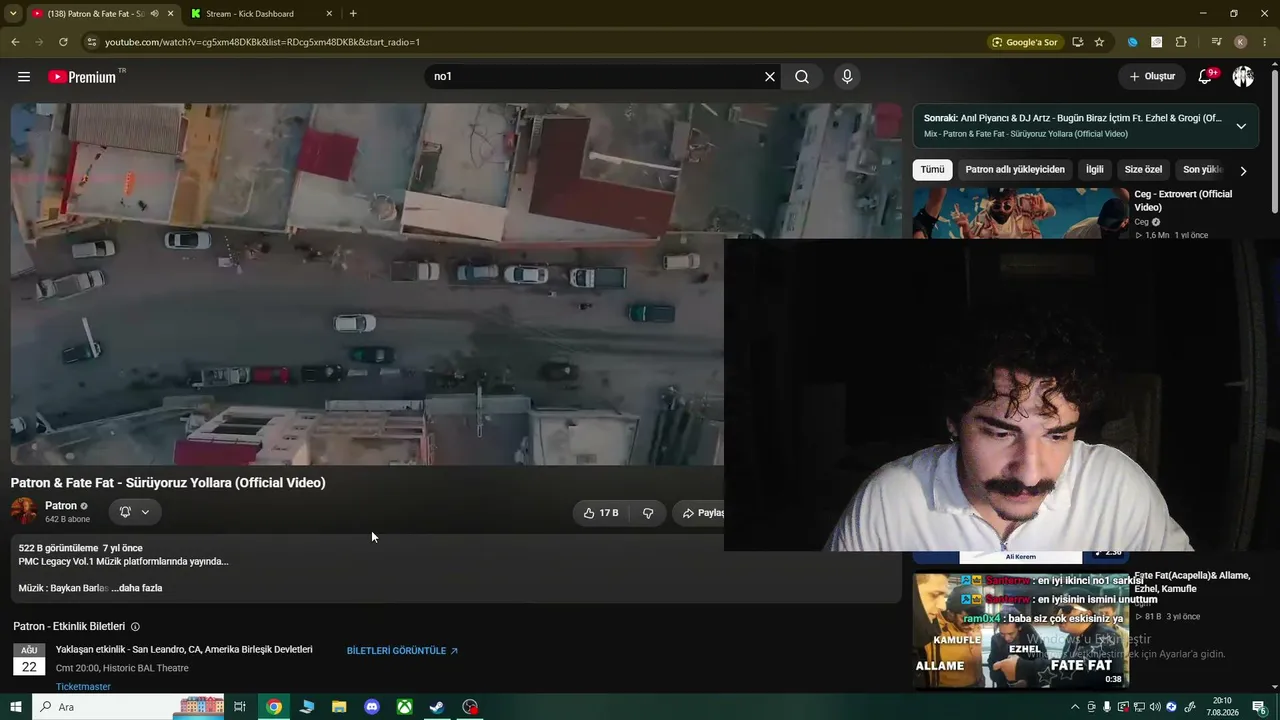Open the volume control in system tray
The width and height of the screenshot is (1280, 720).
[x=1155, y=707]
